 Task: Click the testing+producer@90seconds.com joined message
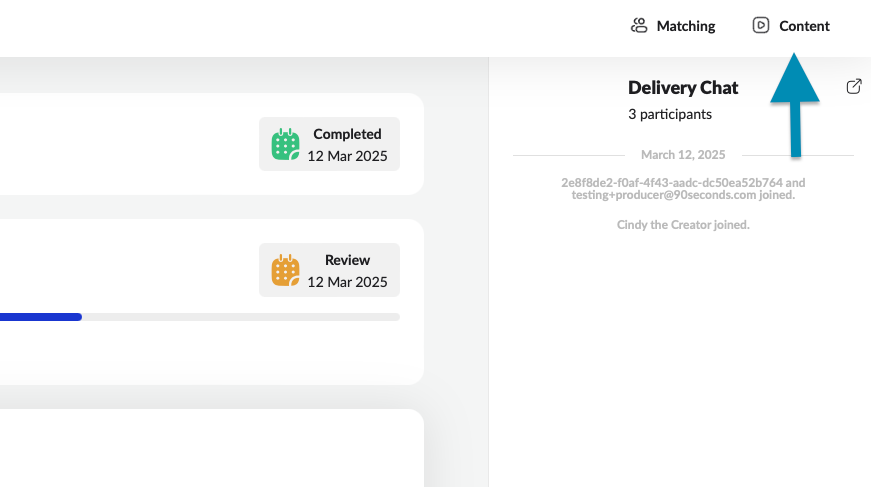pyautogui.click(x=683, y=195)
